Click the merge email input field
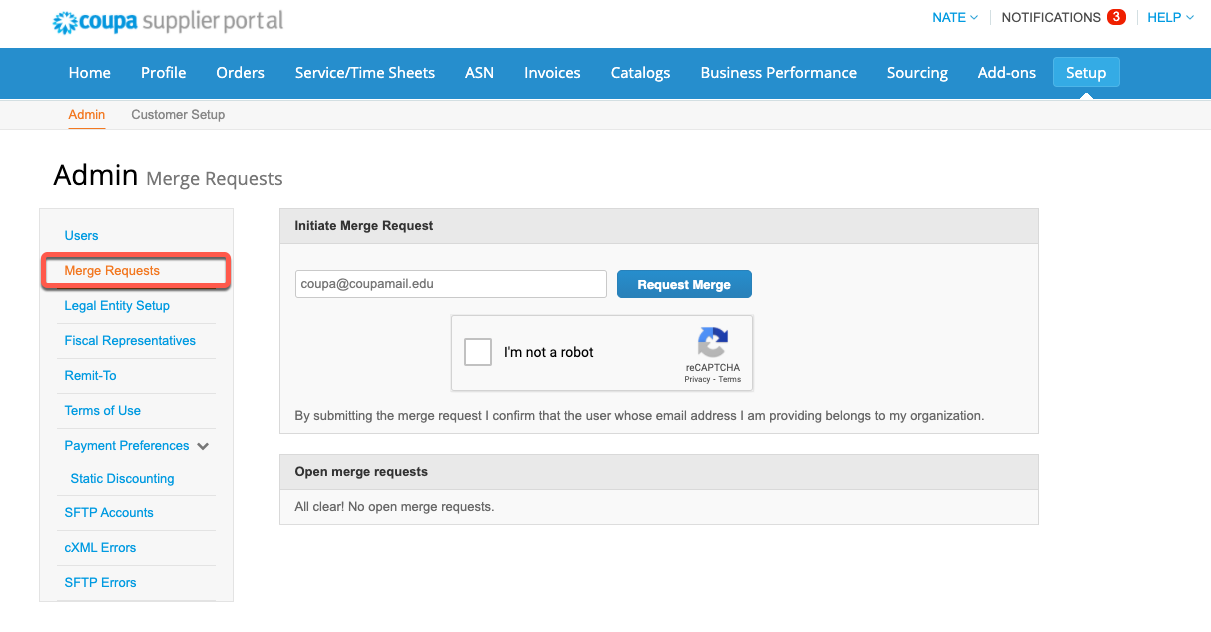The width and height of the screenshot is (1211, 632). [x=450, y=284]
